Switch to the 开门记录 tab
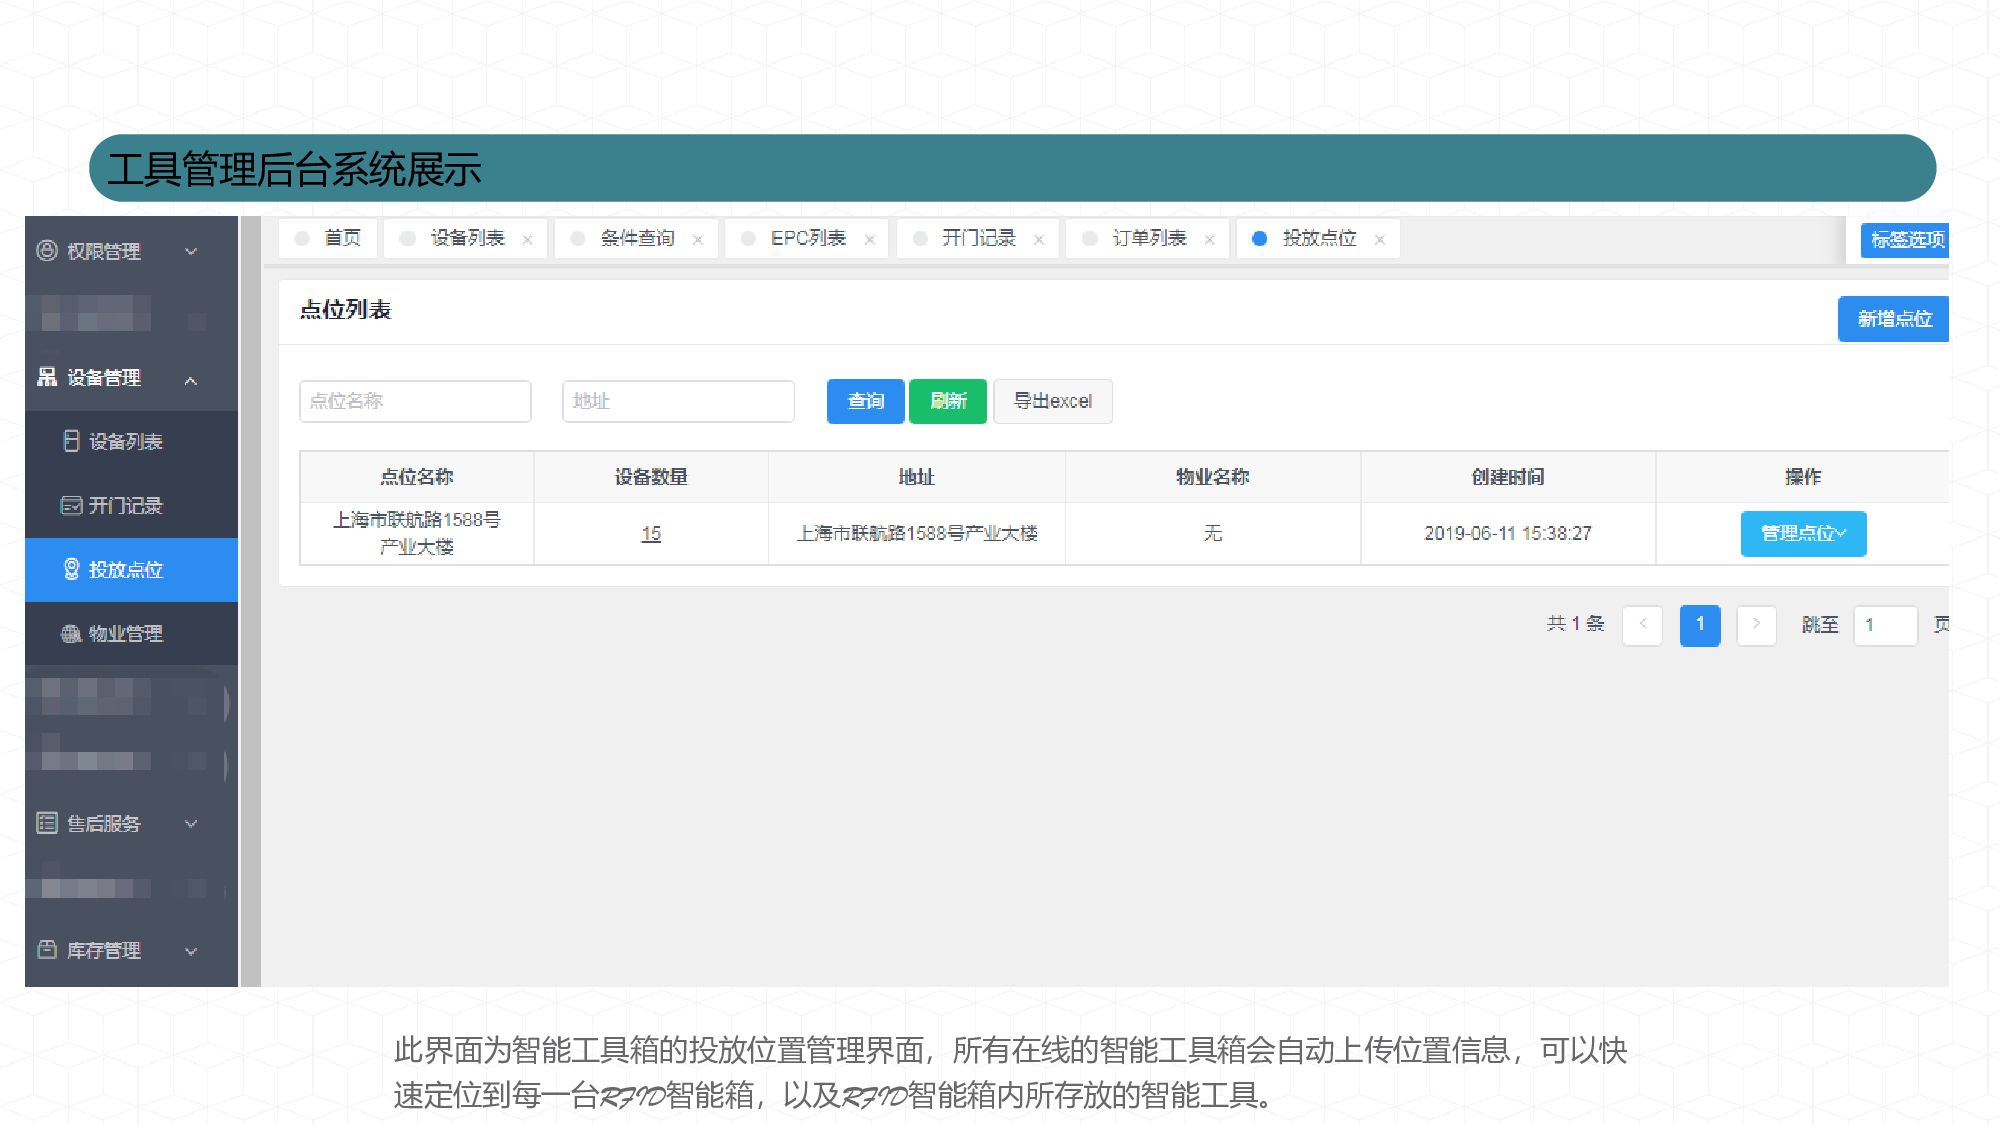This screenshot has width=2000, height=1125. click(x=978, y=238)
